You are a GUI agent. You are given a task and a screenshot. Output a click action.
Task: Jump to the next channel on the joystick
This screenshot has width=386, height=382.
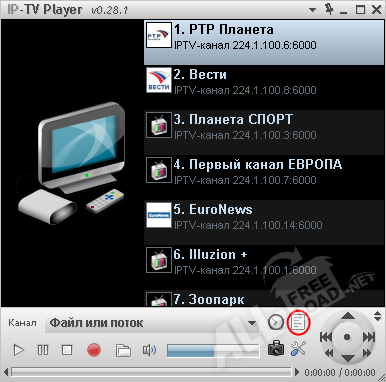pyautogui.click(x=369, y=337)
